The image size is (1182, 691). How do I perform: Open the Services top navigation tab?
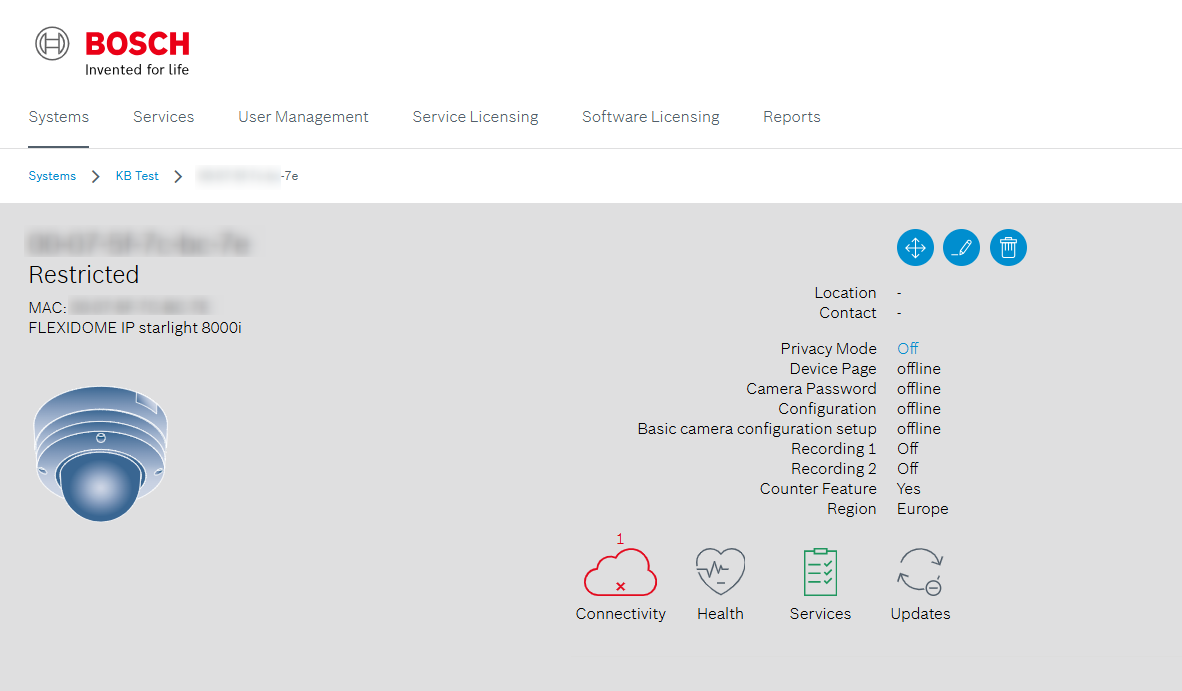[163, 117]
